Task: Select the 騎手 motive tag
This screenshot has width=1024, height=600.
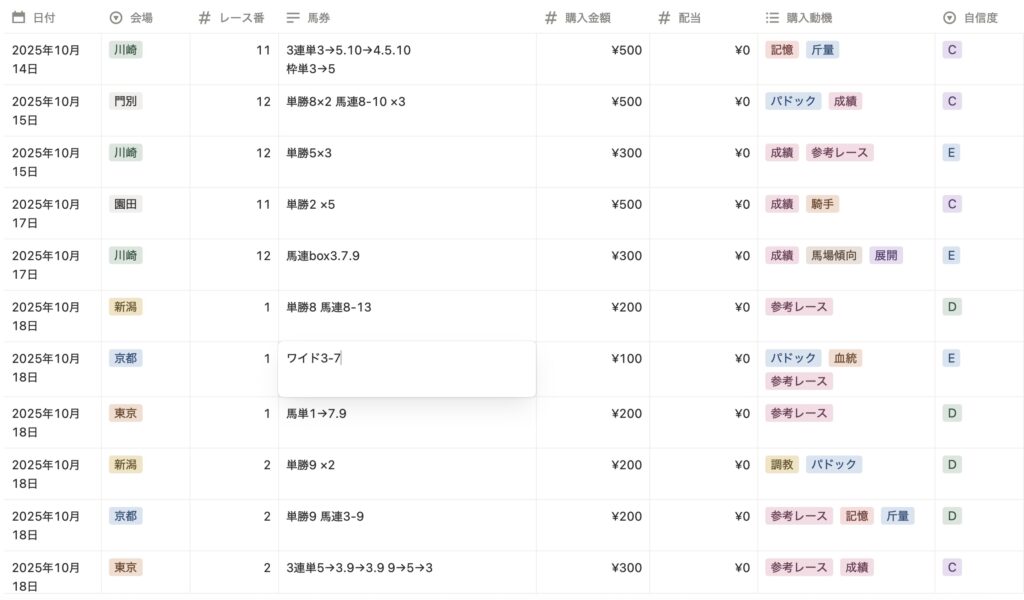Action: (x=823, y=204)
